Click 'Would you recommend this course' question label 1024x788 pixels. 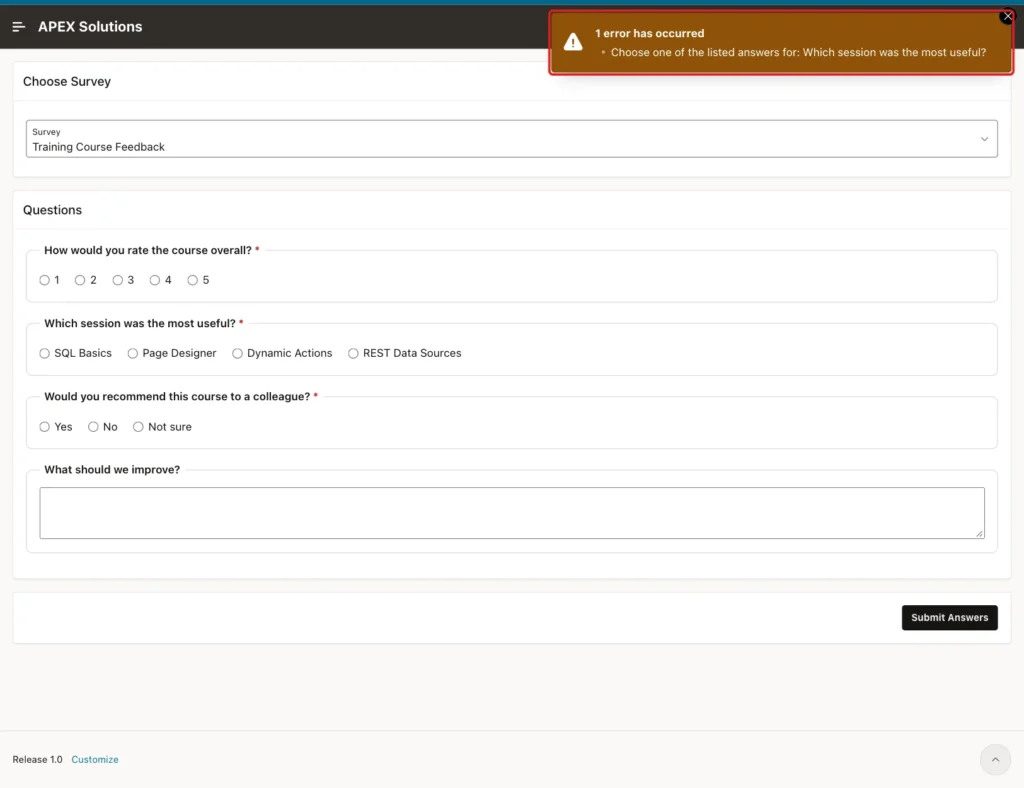(177, 396)
